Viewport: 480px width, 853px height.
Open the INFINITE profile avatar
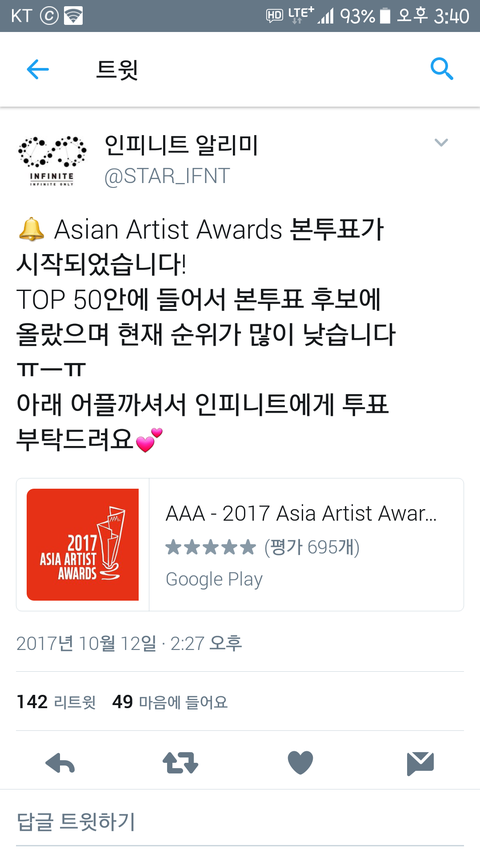coord(52,160)
